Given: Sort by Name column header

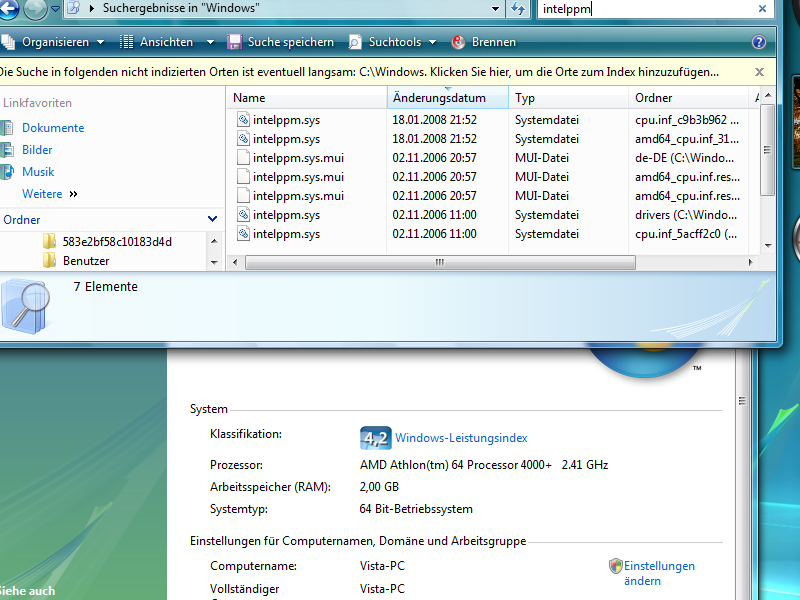Looking at the screenshot, I should [x=306, y=97].
